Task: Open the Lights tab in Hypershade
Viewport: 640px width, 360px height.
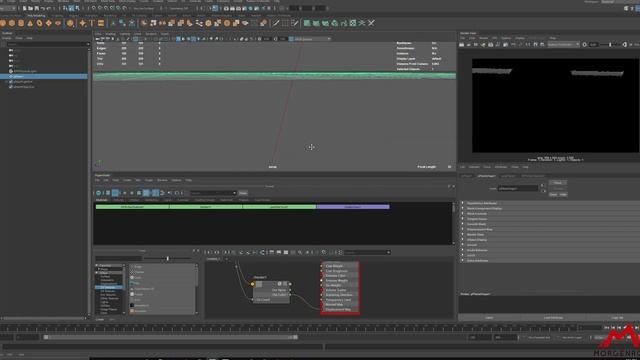Action: (168, 200)
